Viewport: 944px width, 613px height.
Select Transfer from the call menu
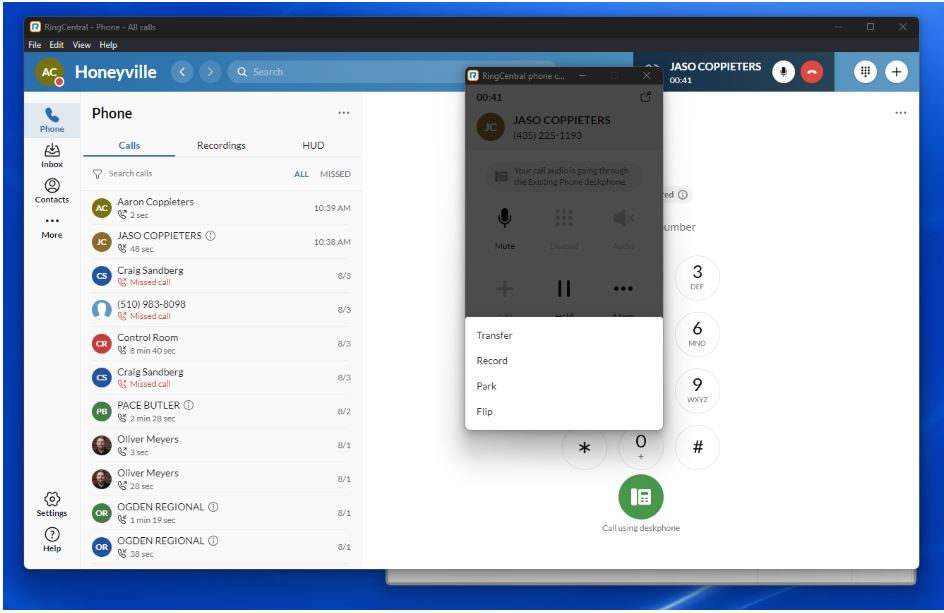pyautogui.click(x=564, y=335)
